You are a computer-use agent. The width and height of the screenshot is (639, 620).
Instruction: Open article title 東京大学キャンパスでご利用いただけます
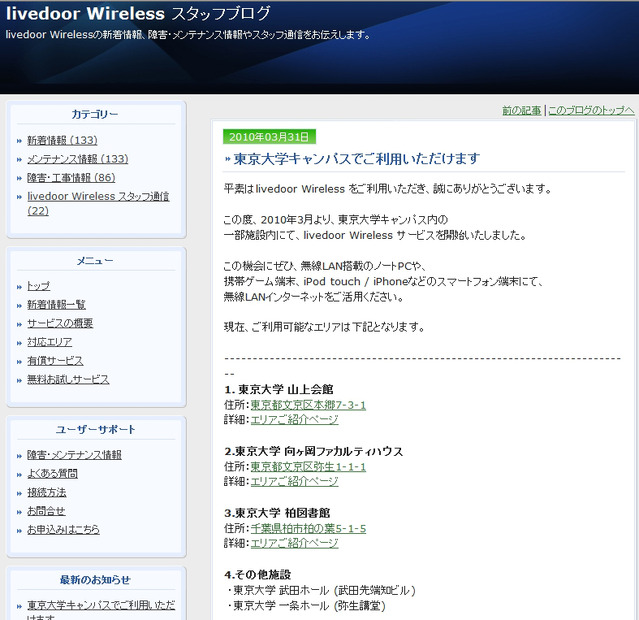(357, 159)
